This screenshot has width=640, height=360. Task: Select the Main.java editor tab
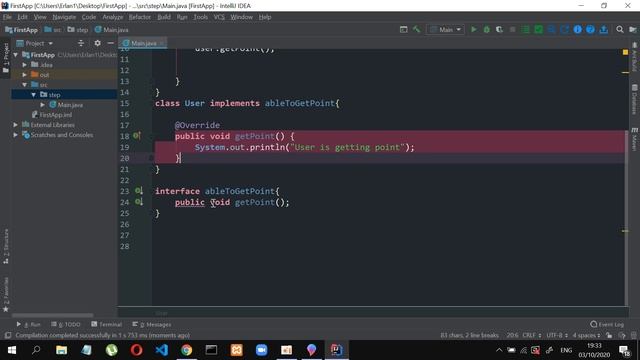[143, 43]
